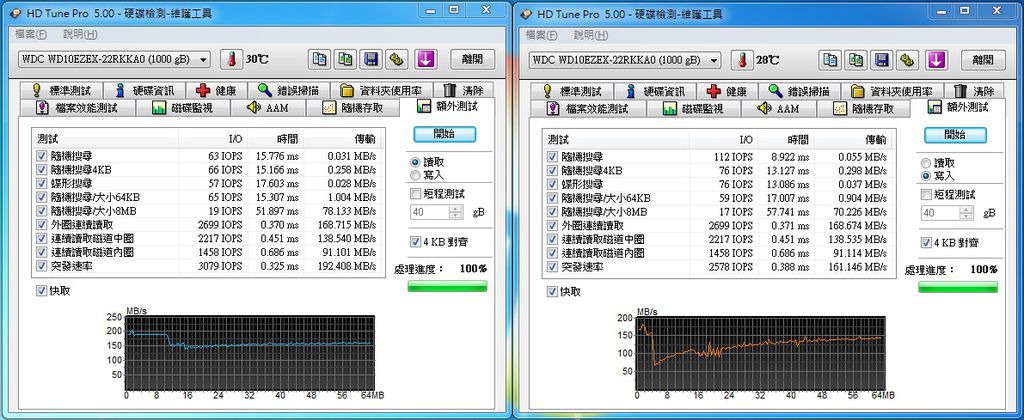
Task: Toggle 快取 checkbox in right window
Action: click(552, 292)
